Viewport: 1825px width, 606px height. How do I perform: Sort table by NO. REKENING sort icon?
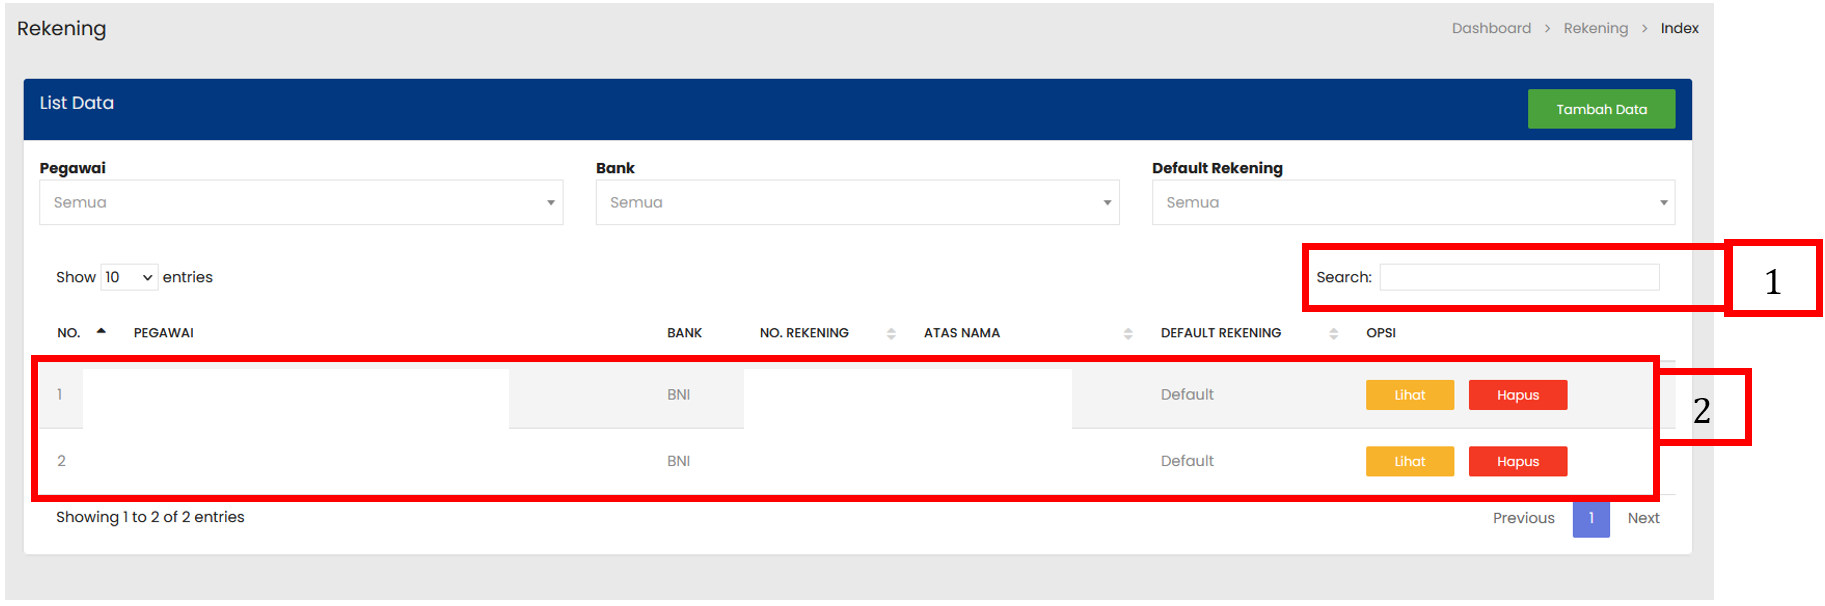891,333
